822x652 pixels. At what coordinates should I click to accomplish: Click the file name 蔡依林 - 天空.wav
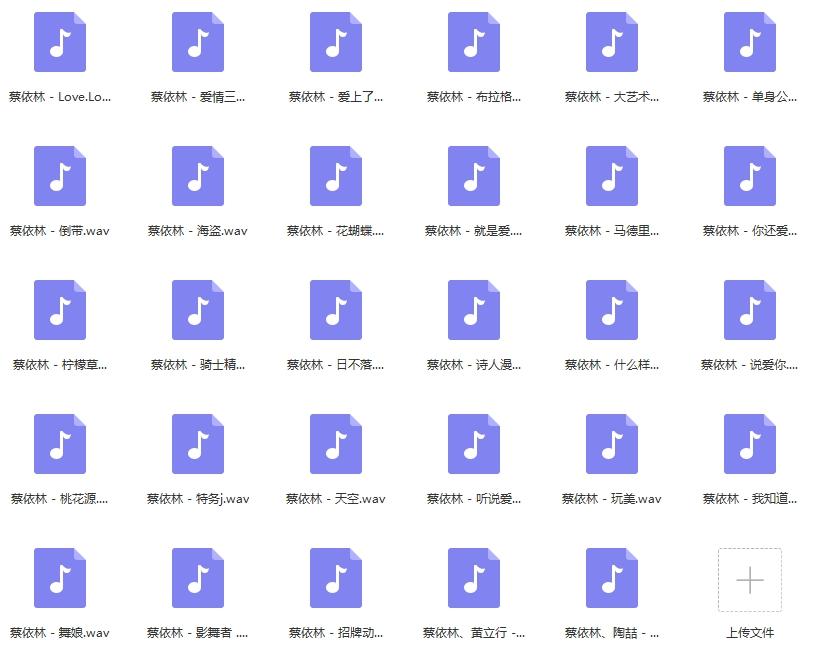[336, 499]
